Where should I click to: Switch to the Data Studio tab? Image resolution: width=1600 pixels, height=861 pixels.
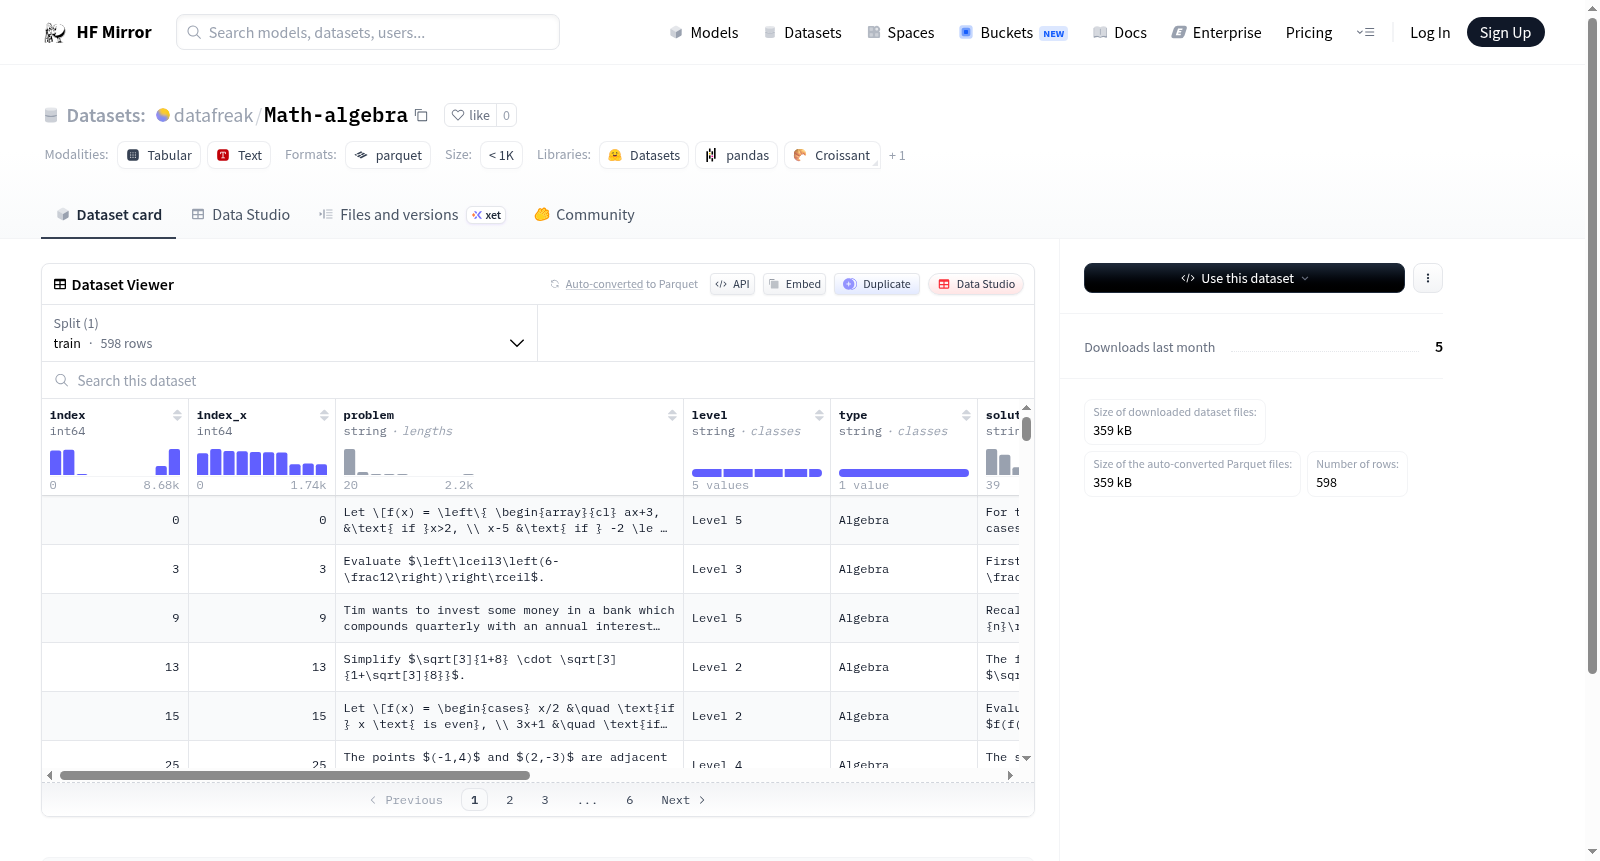241,214
